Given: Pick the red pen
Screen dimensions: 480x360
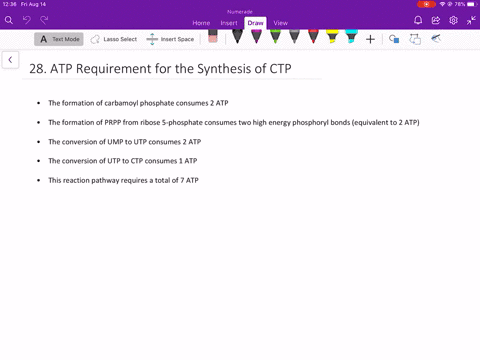Looking at the screenshot, I should coord(313,37).
